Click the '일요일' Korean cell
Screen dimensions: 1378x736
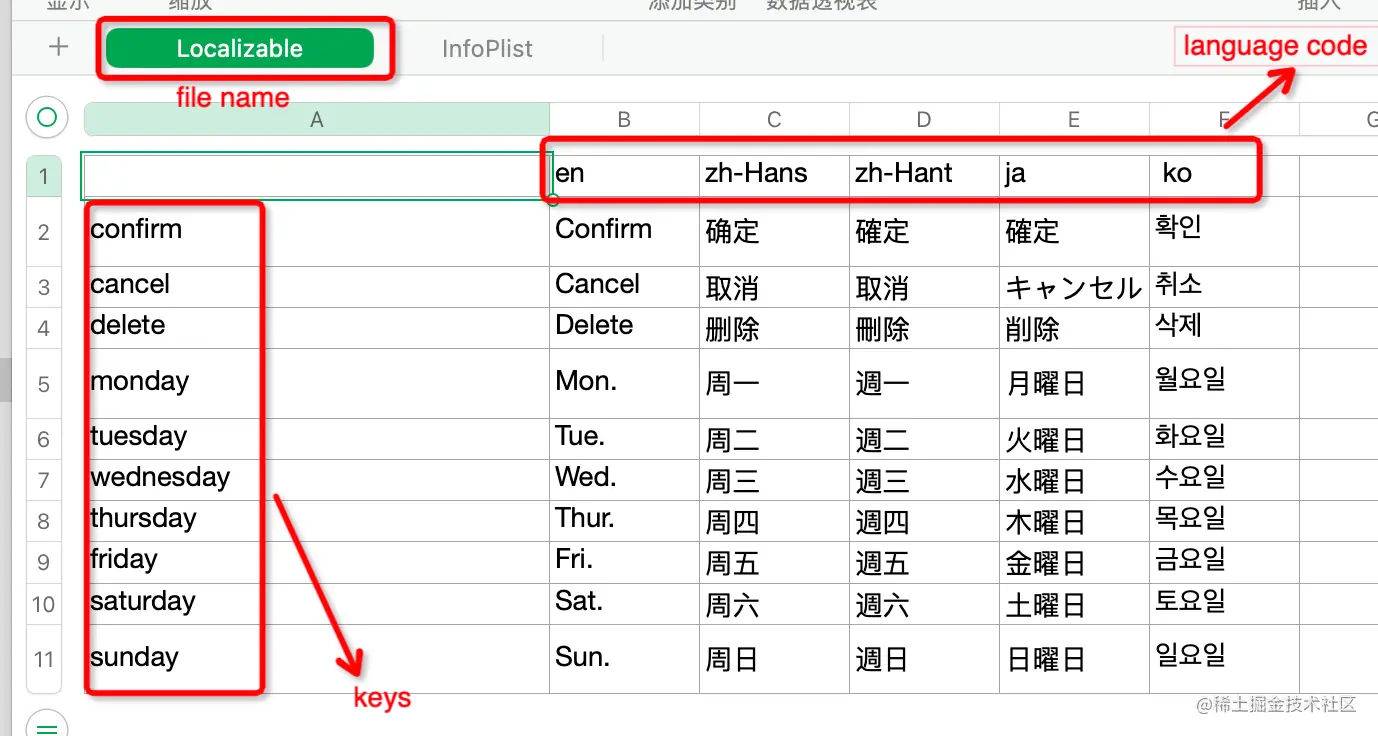click(x=1224, y=659)
